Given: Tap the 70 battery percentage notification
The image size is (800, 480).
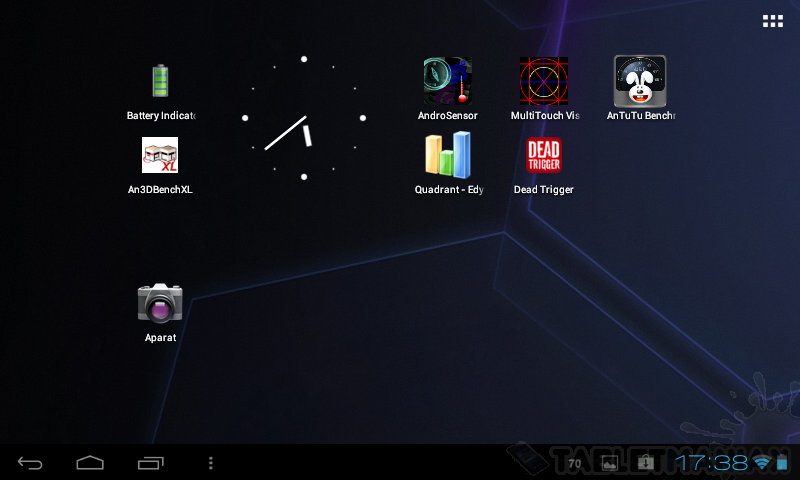Looking at the screenshot, I should pos(575,464).
